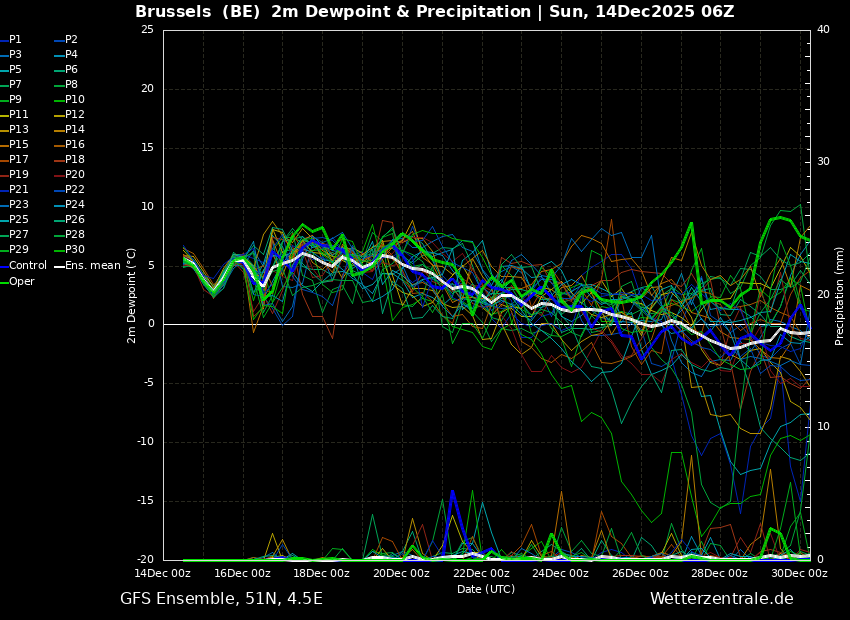Click the P5 legend label
Screen dimensions: 850x620
click(15, 69)
